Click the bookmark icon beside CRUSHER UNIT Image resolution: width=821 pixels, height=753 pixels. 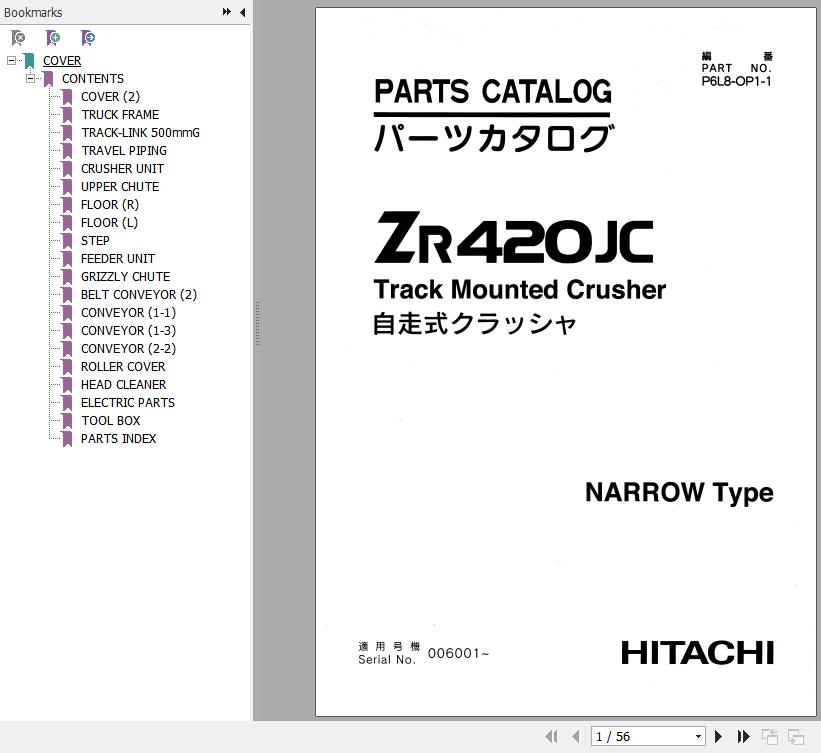pos(66,169)
